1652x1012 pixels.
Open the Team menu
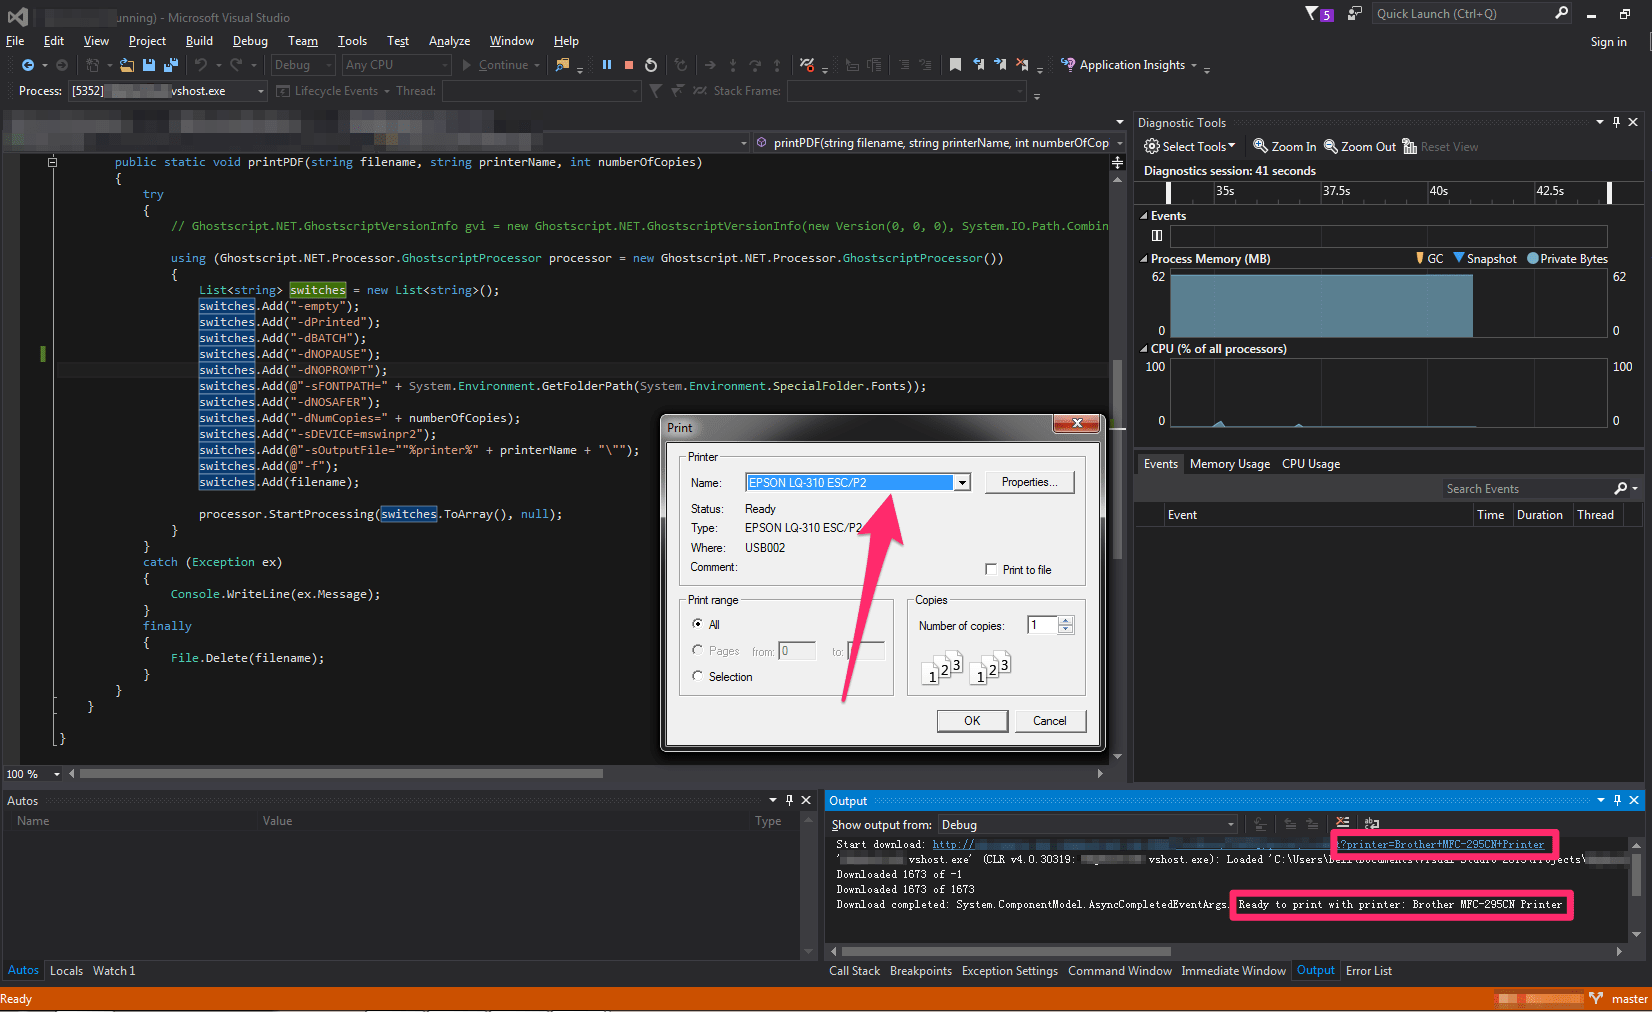303,41
